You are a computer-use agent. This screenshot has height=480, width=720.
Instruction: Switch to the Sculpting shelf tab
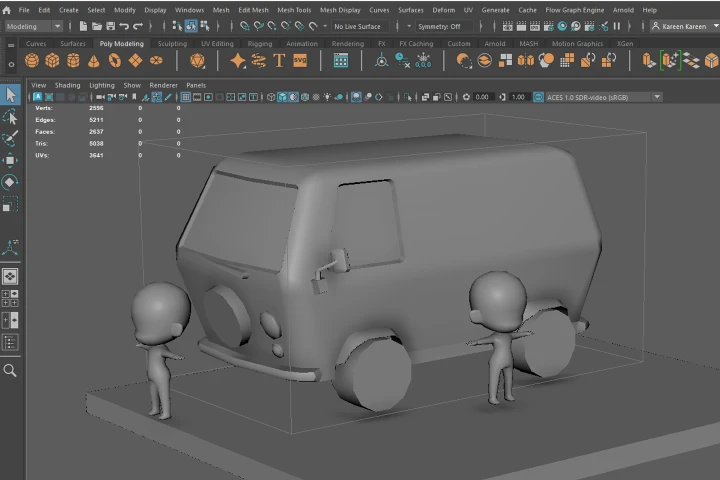[x=172, y=44]
